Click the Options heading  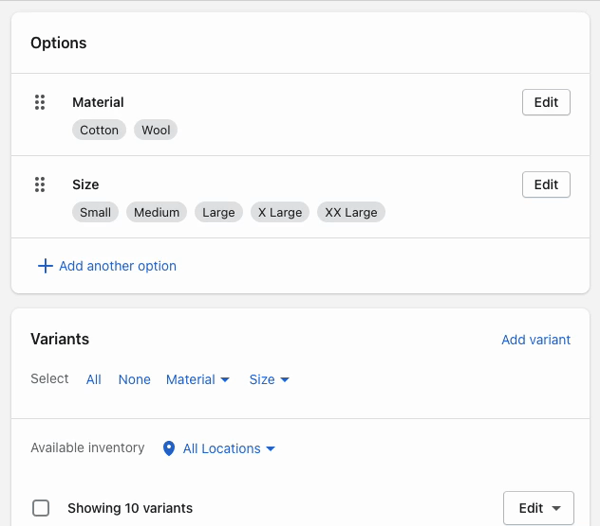[59, 43]
